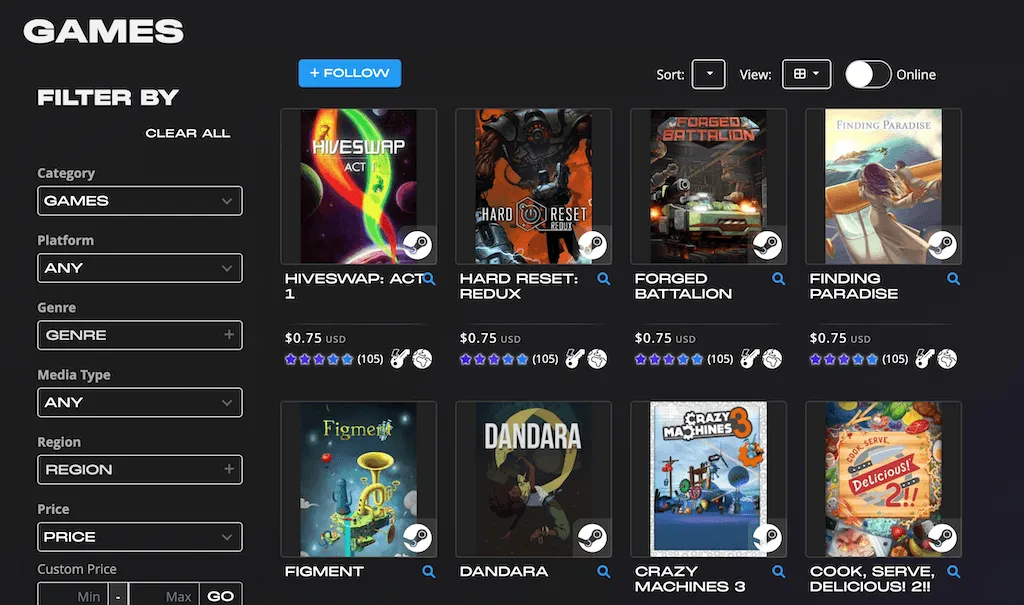Image resolution: width=1024 pixels, height=605 pixels.
Task: Toggle the Online switch
Action: click(x=867, y=74)
